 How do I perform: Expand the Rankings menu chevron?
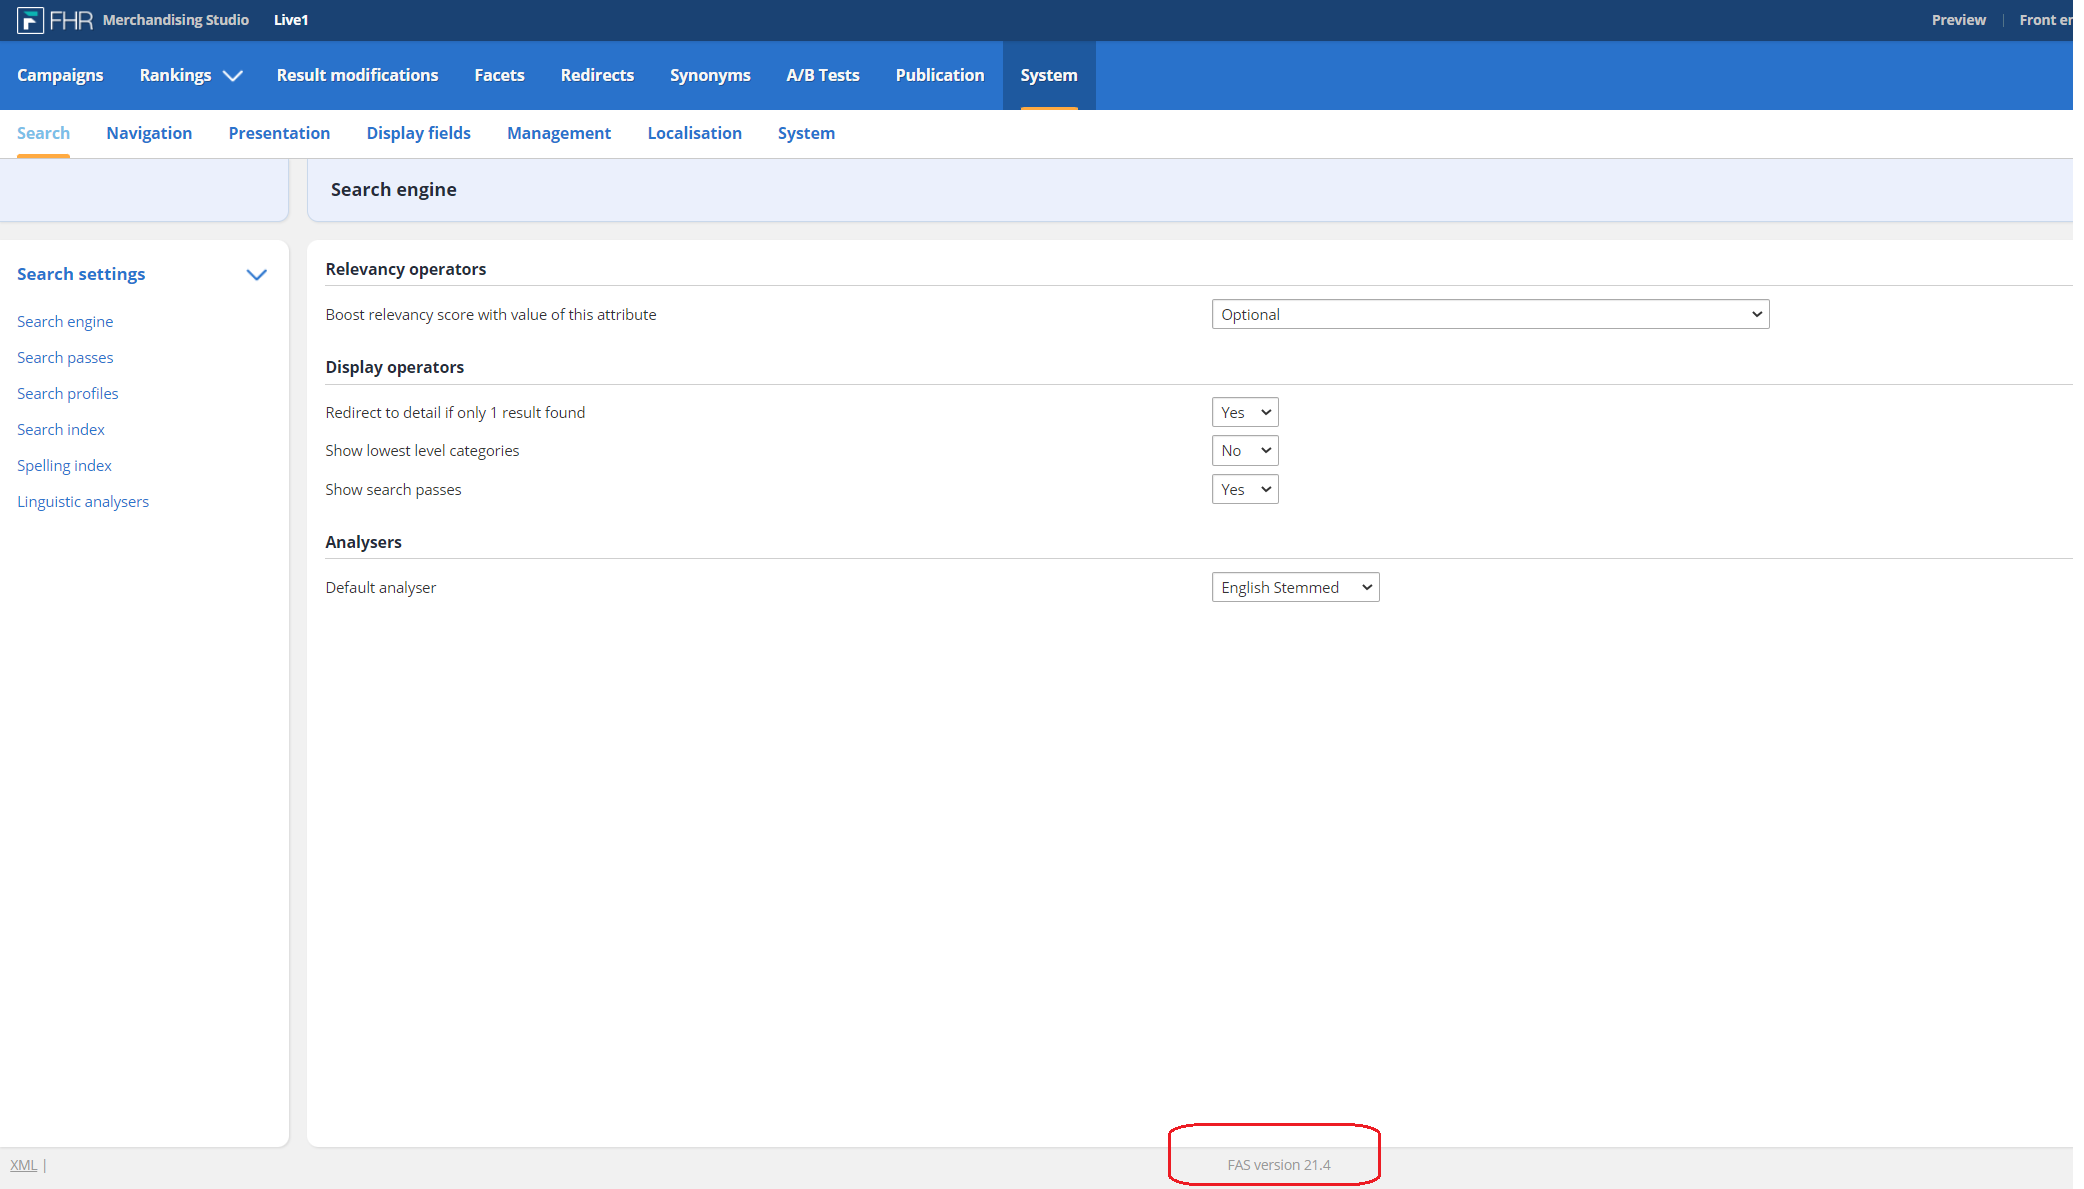[233, 76]
